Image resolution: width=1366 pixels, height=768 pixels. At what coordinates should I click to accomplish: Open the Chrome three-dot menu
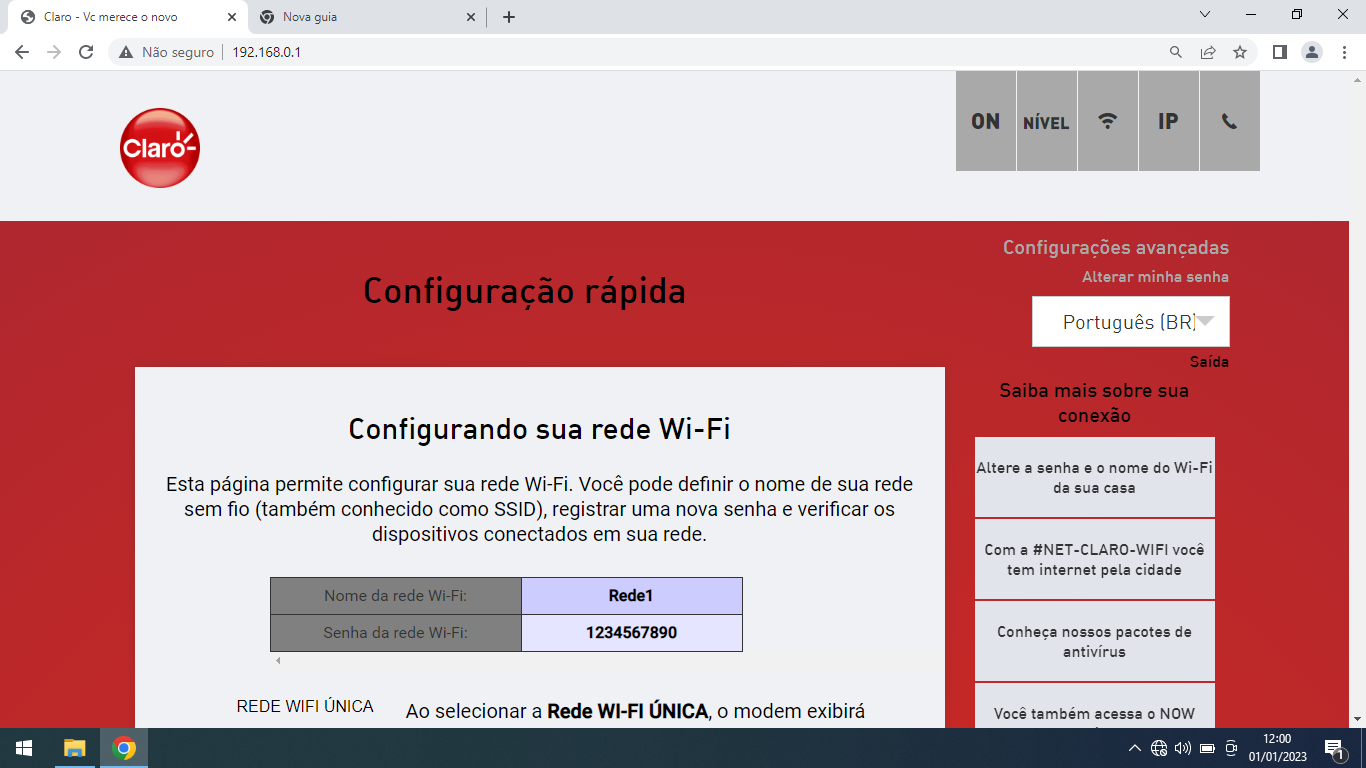tap(1344, 52)
